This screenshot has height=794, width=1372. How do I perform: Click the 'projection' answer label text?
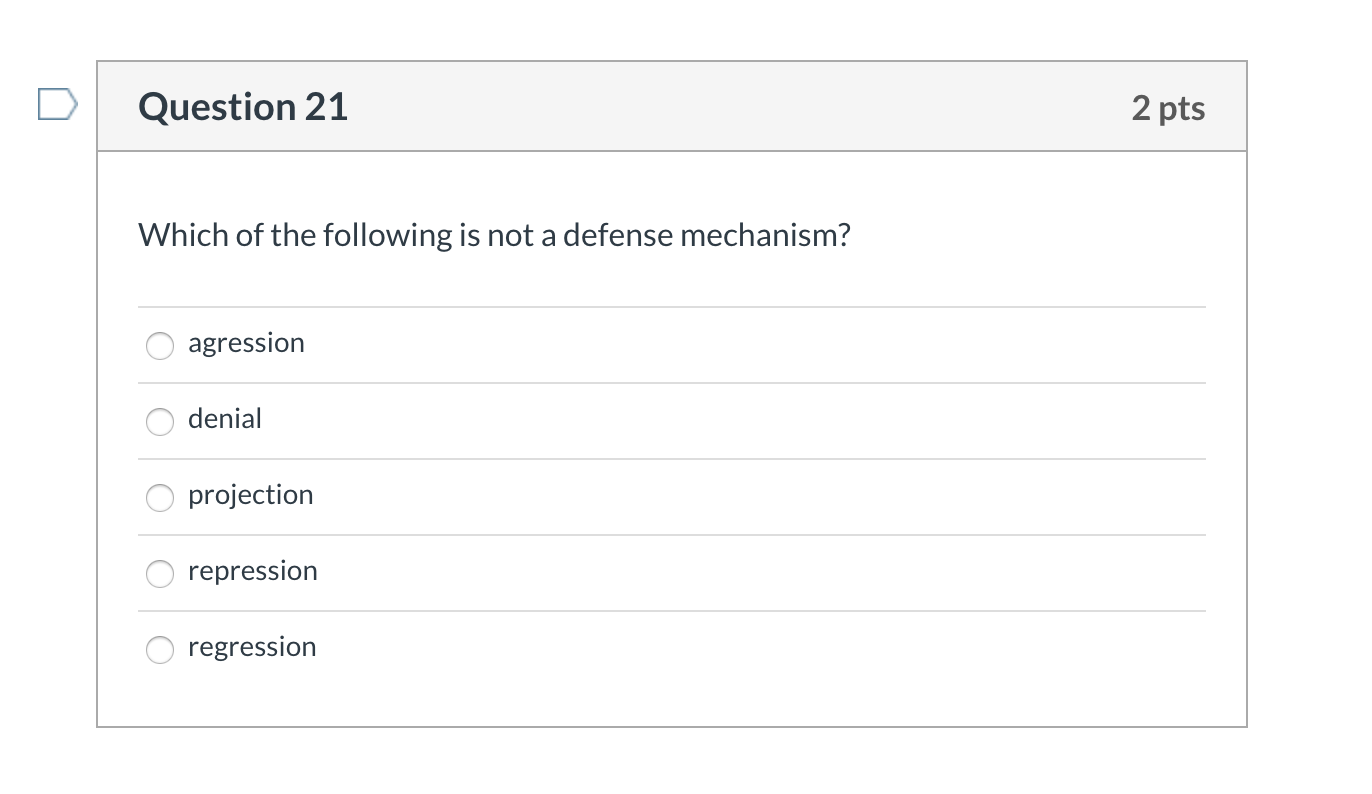coord(250,495)
